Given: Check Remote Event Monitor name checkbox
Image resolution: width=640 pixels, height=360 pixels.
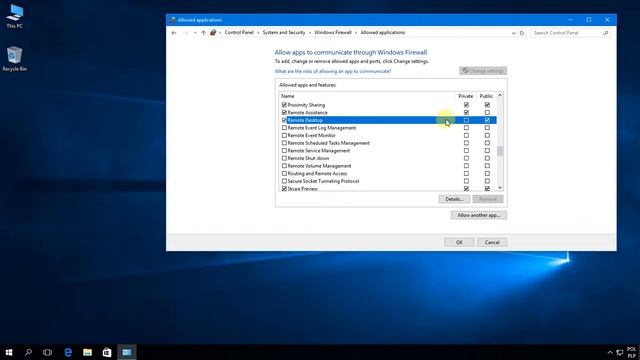Looking at the screenshot, I should click(x=284, y=136).
